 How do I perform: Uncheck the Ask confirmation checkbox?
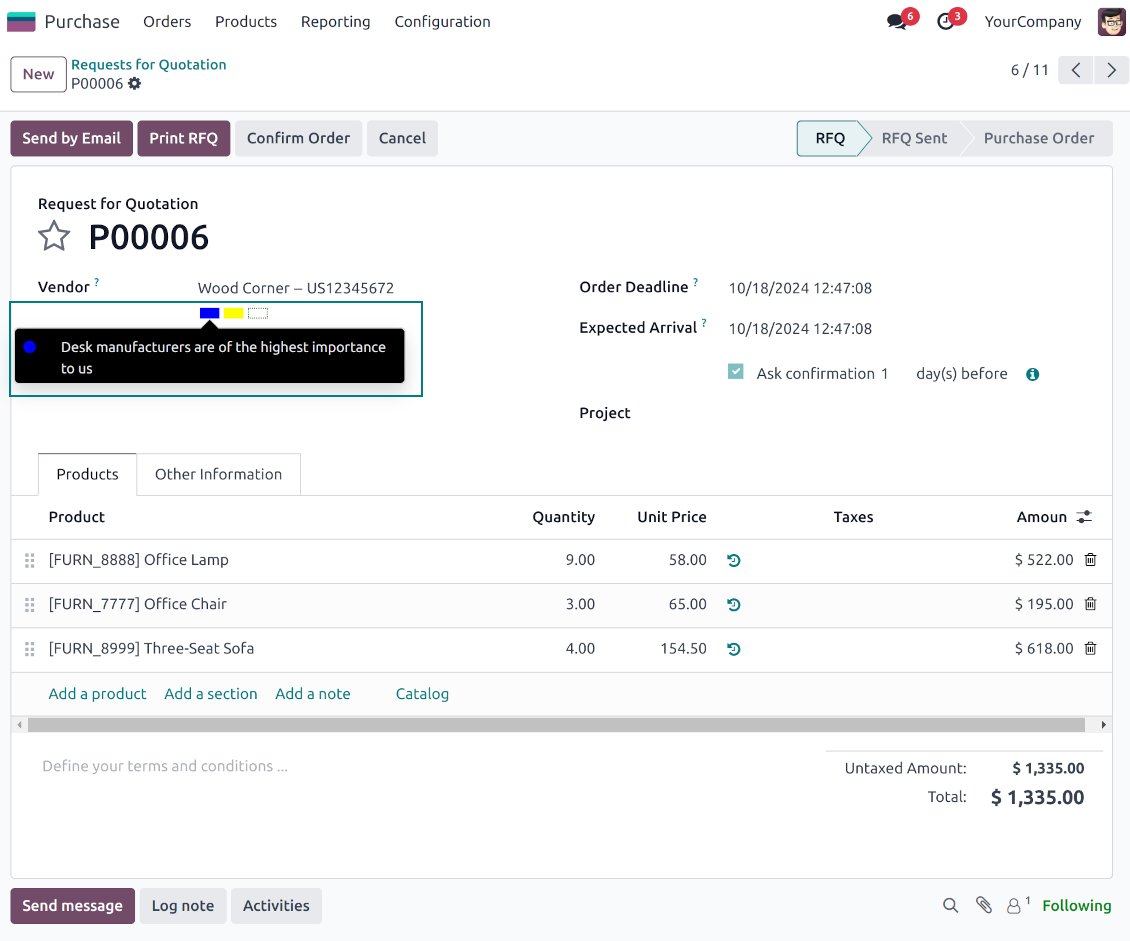736,372
